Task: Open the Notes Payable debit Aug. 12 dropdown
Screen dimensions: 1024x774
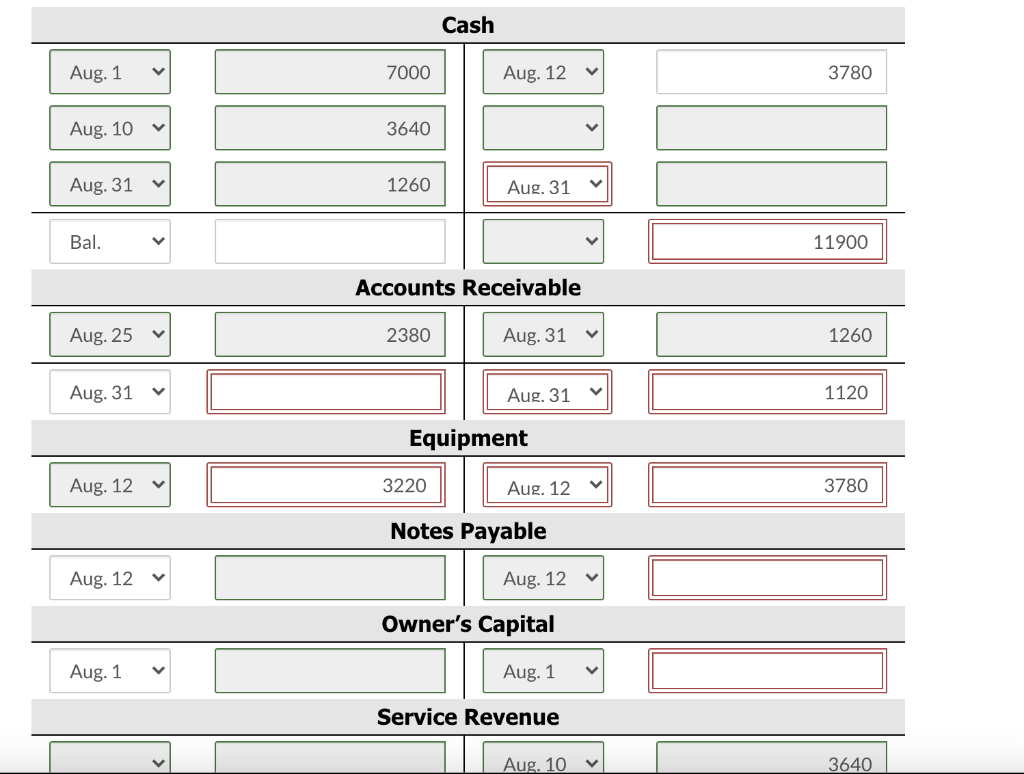Action: [x=110, y=577]
